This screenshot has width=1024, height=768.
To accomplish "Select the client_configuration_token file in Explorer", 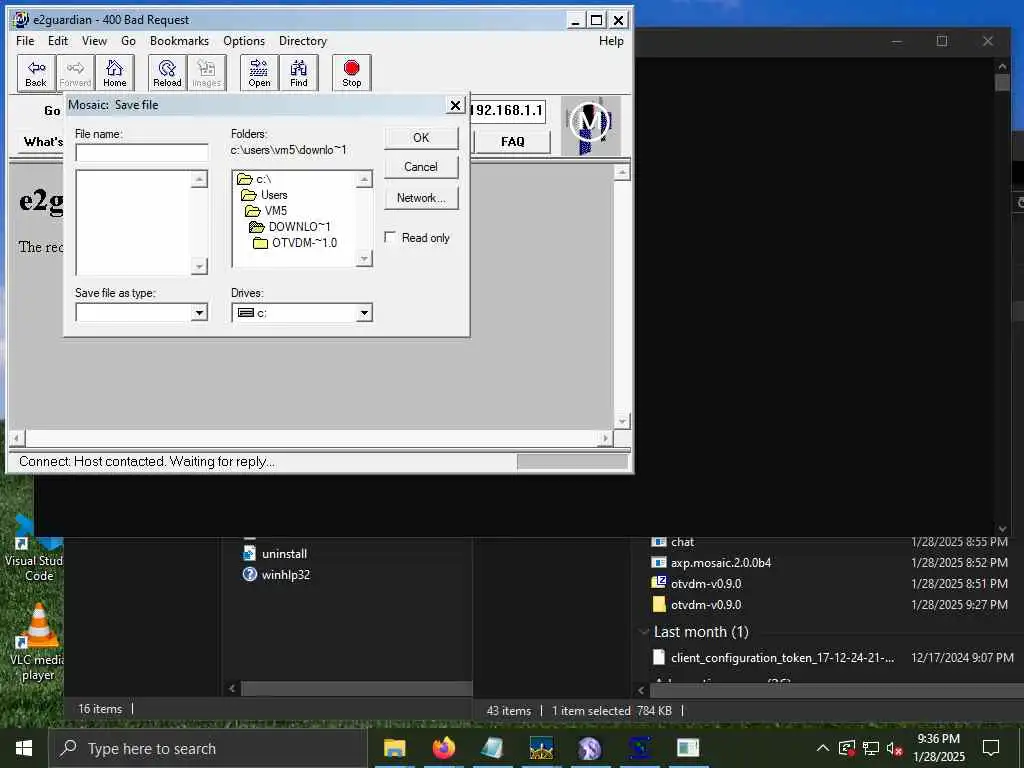I will click(x=773, y=658).
